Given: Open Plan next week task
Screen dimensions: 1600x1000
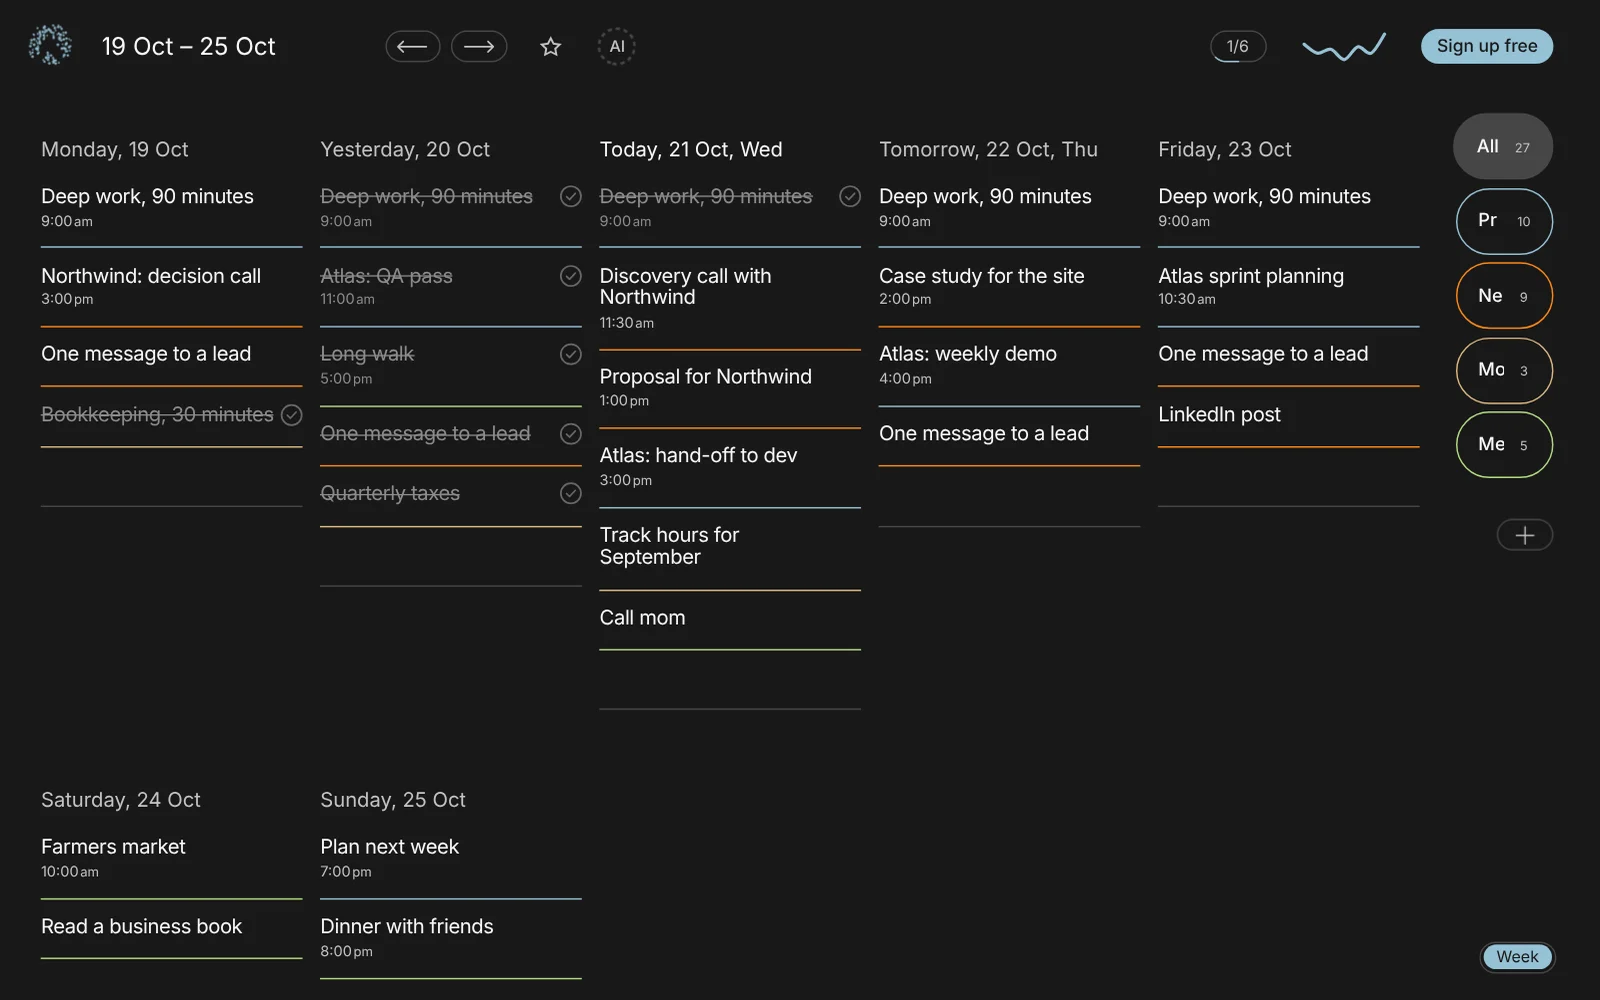Looking at the screenshot, I should tap(450, 858).
